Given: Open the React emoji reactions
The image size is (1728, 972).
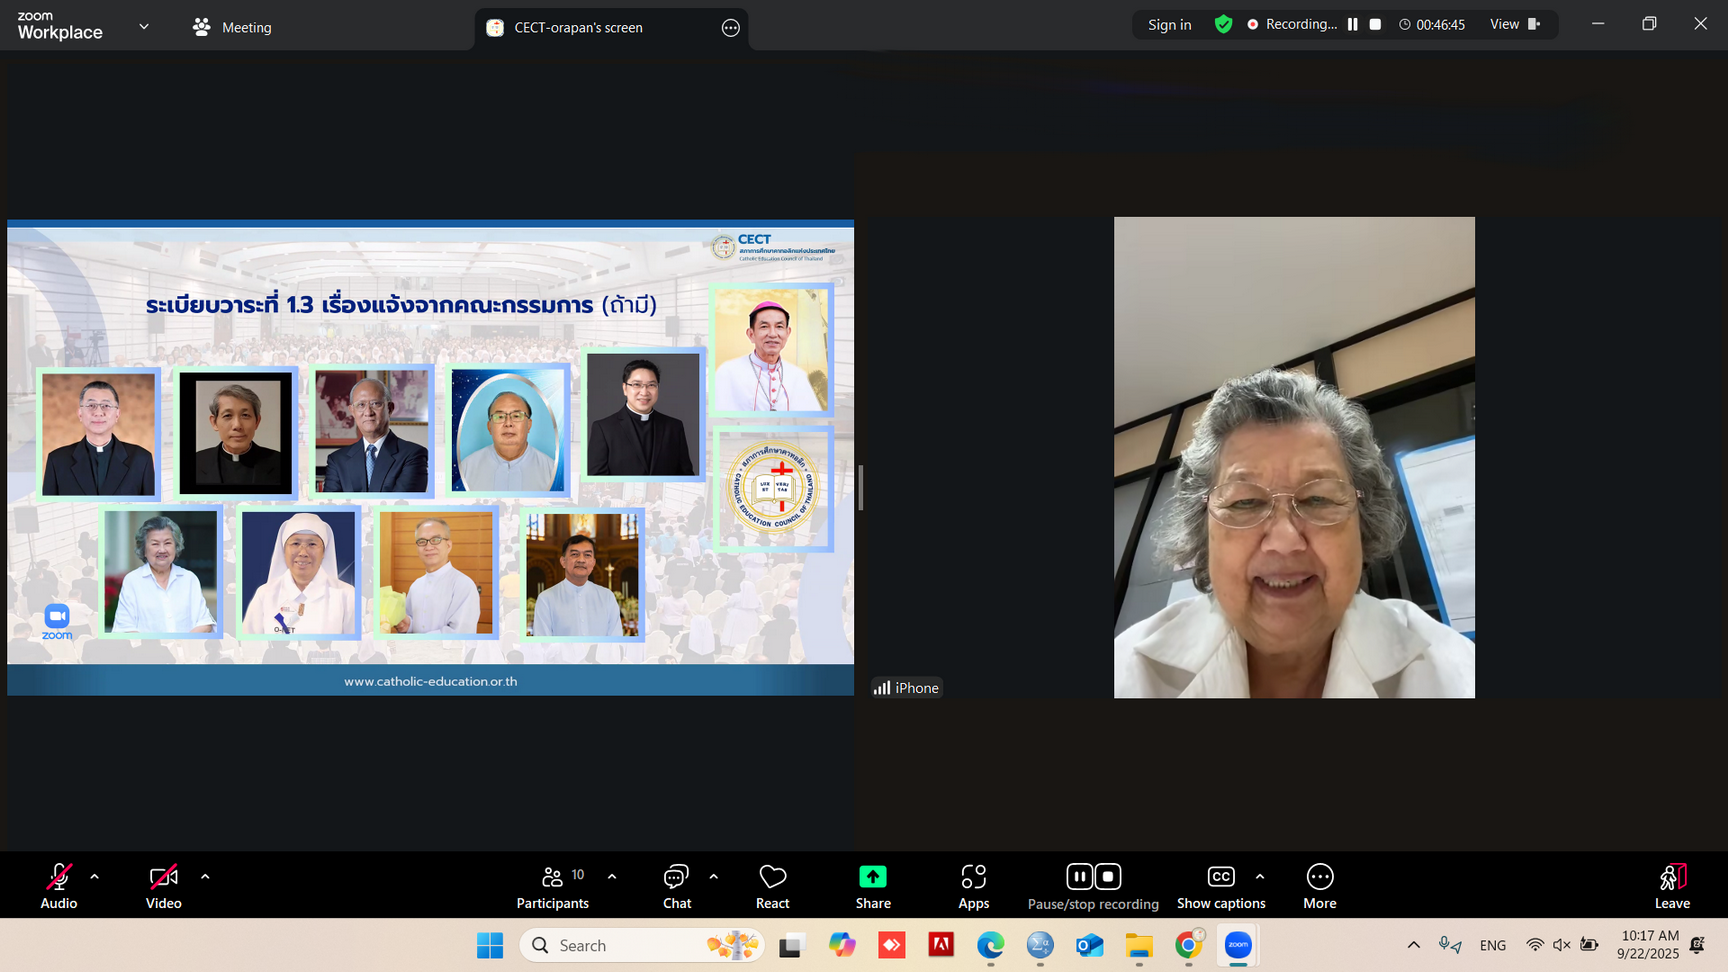Looking at the screenshot, I should [x=772, y=885].
